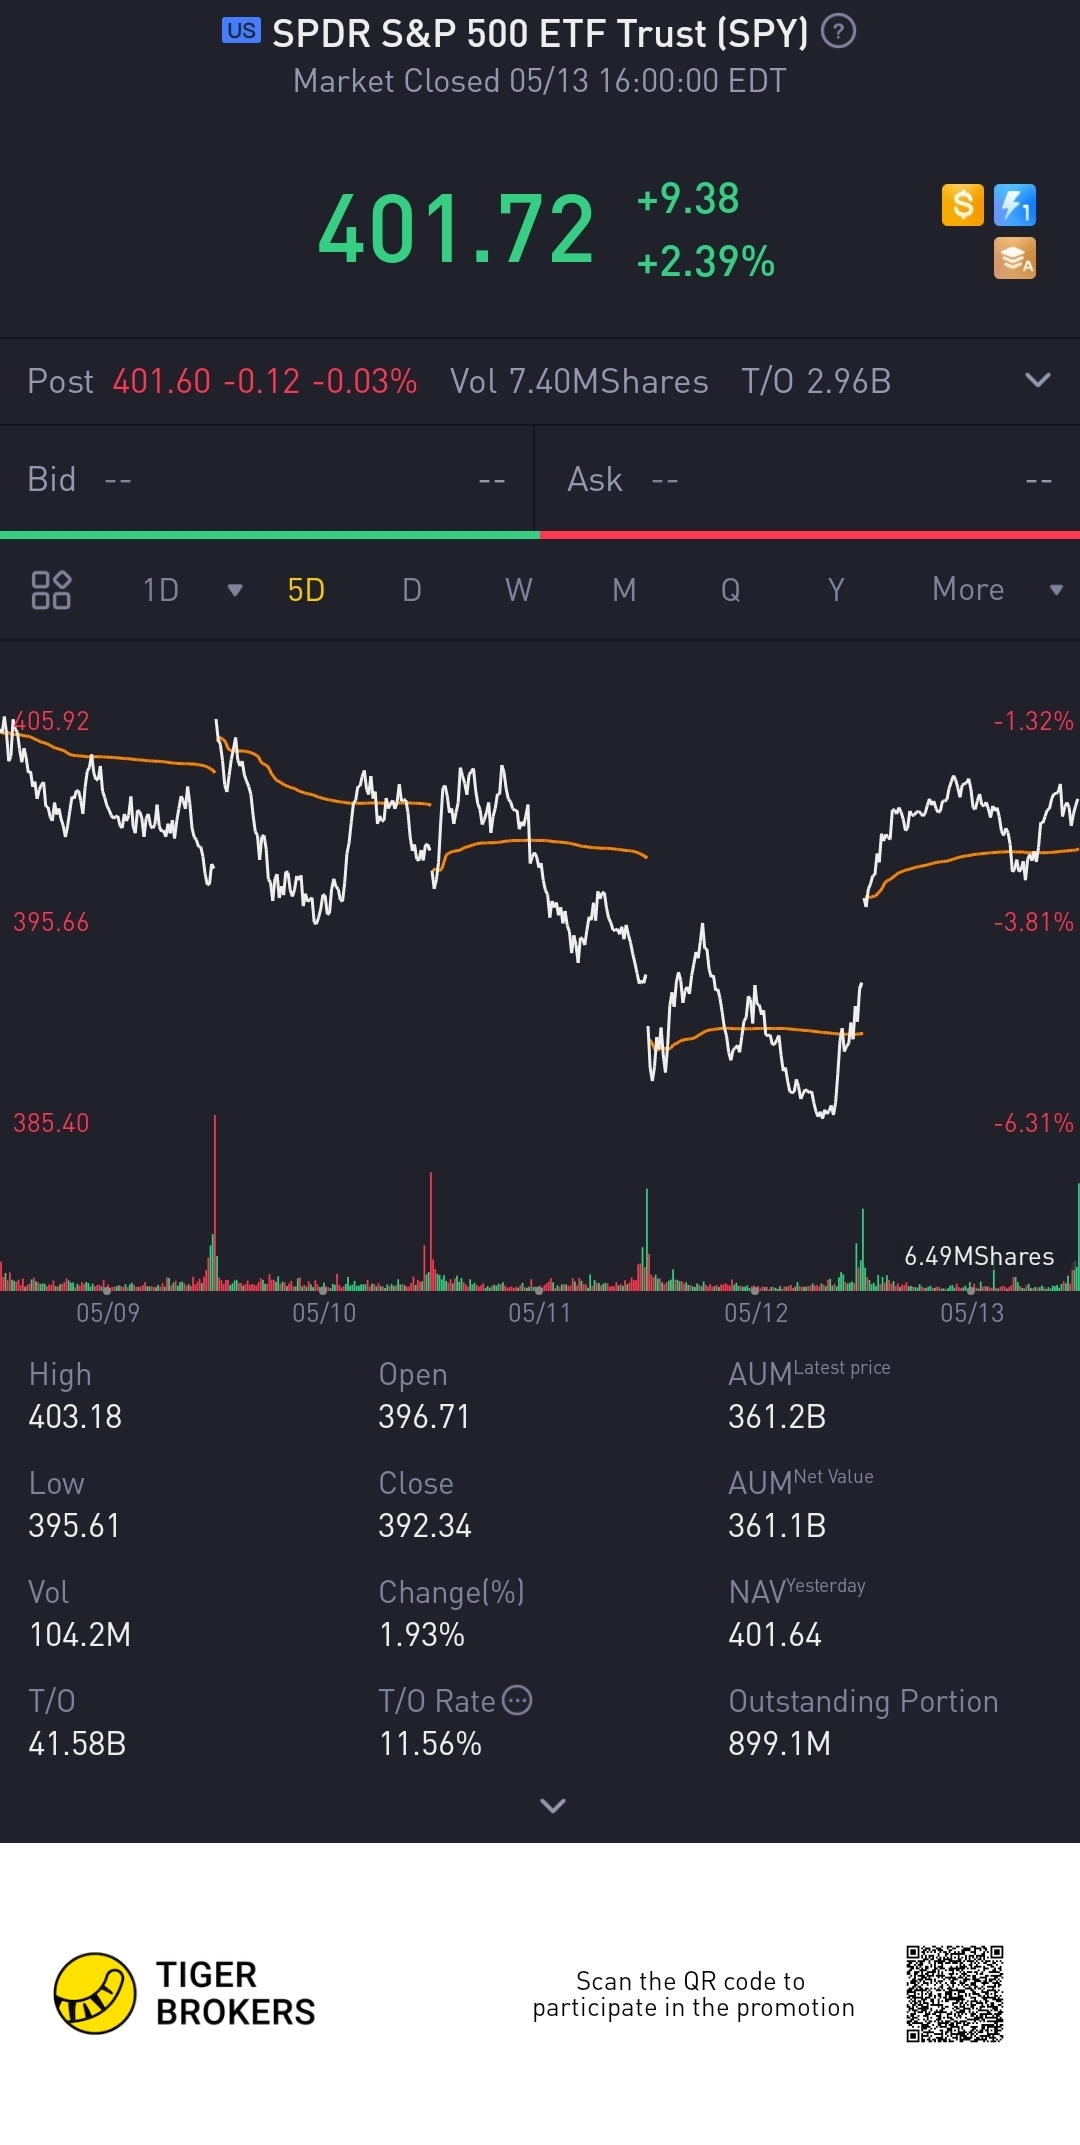Tap the +9.38 price change value
Screen dimensions: 1080x2145
[688, 199]
